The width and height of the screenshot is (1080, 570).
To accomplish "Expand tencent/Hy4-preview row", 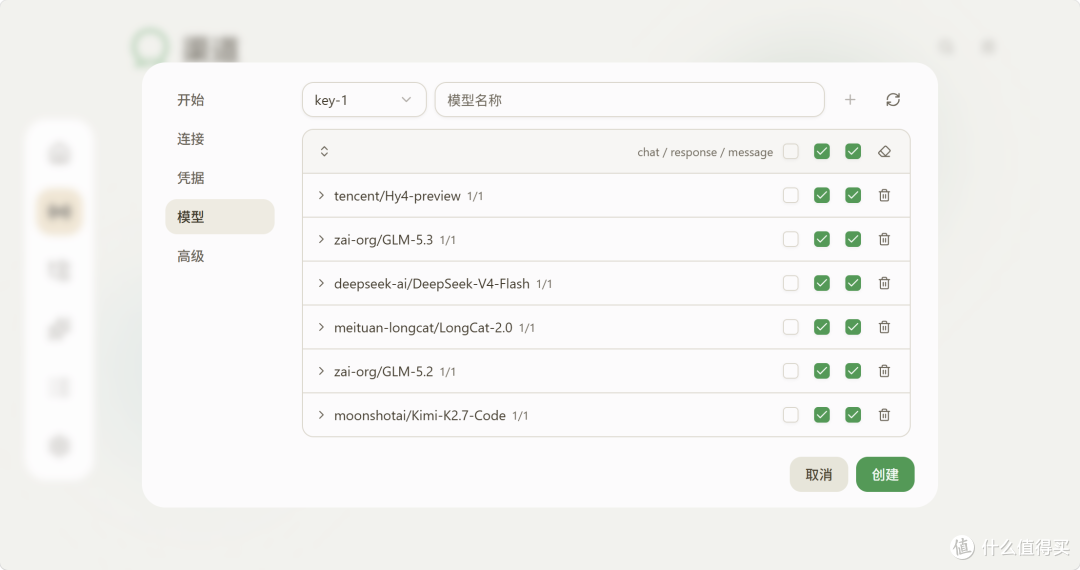I will pos(321,196).
